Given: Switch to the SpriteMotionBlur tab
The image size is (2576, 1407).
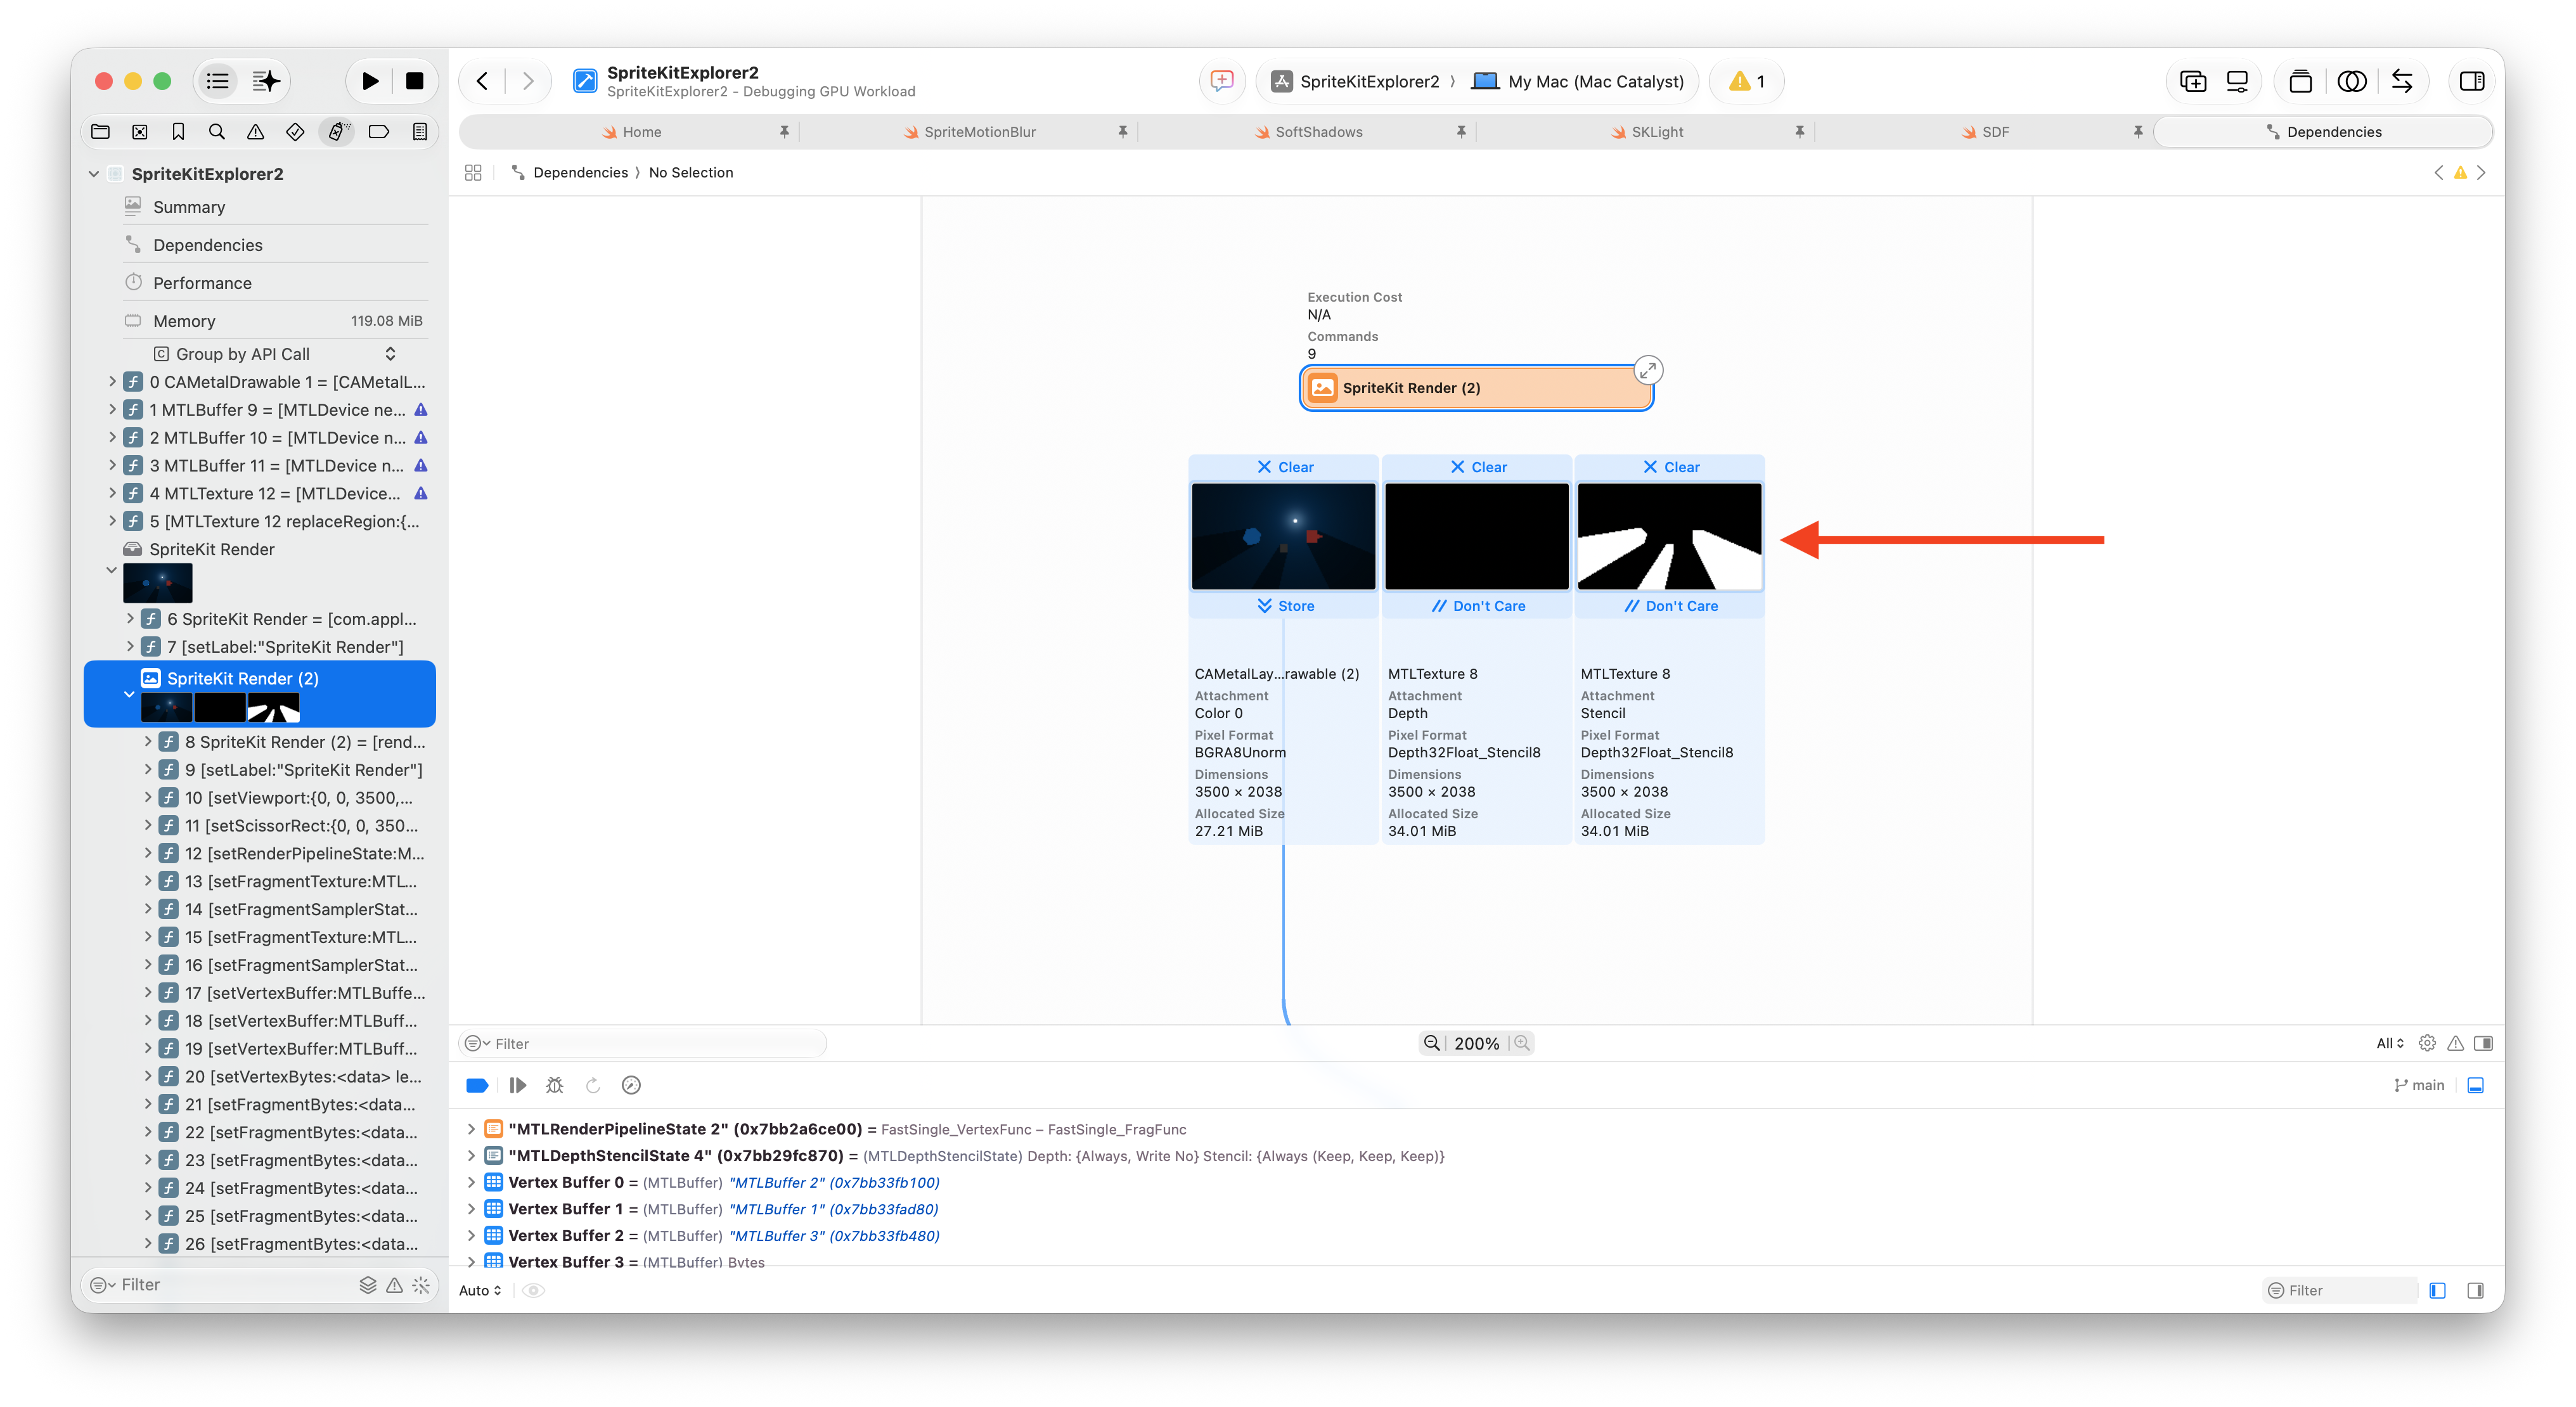Looking at the screenshot, I should tap(969, 131).
